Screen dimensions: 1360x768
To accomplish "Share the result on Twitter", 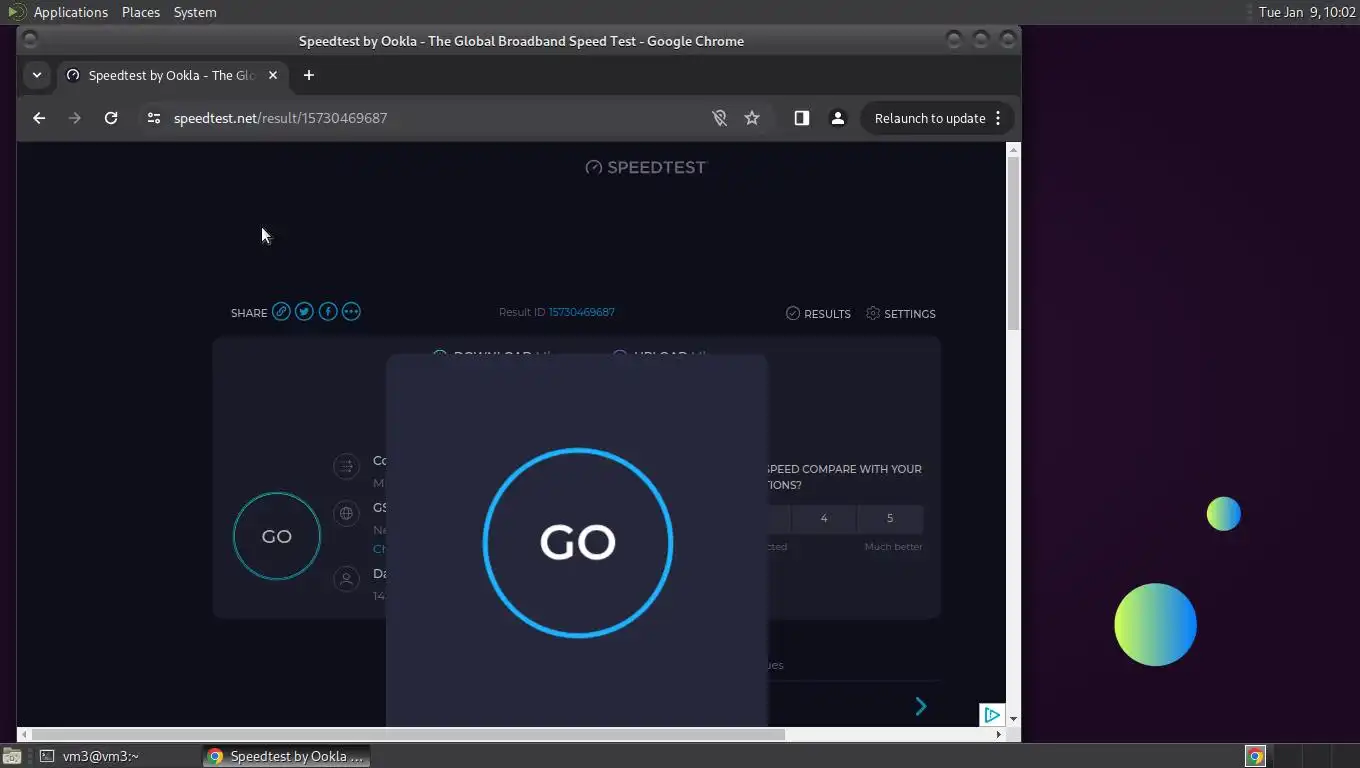I will (304, 312).
